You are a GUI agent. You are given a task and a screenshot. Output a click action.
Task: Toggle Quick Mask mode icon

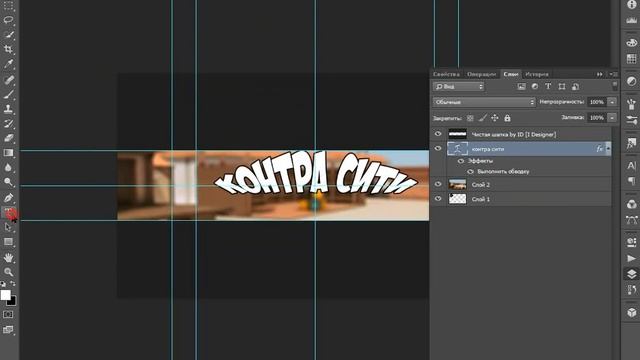click(8, 315)
